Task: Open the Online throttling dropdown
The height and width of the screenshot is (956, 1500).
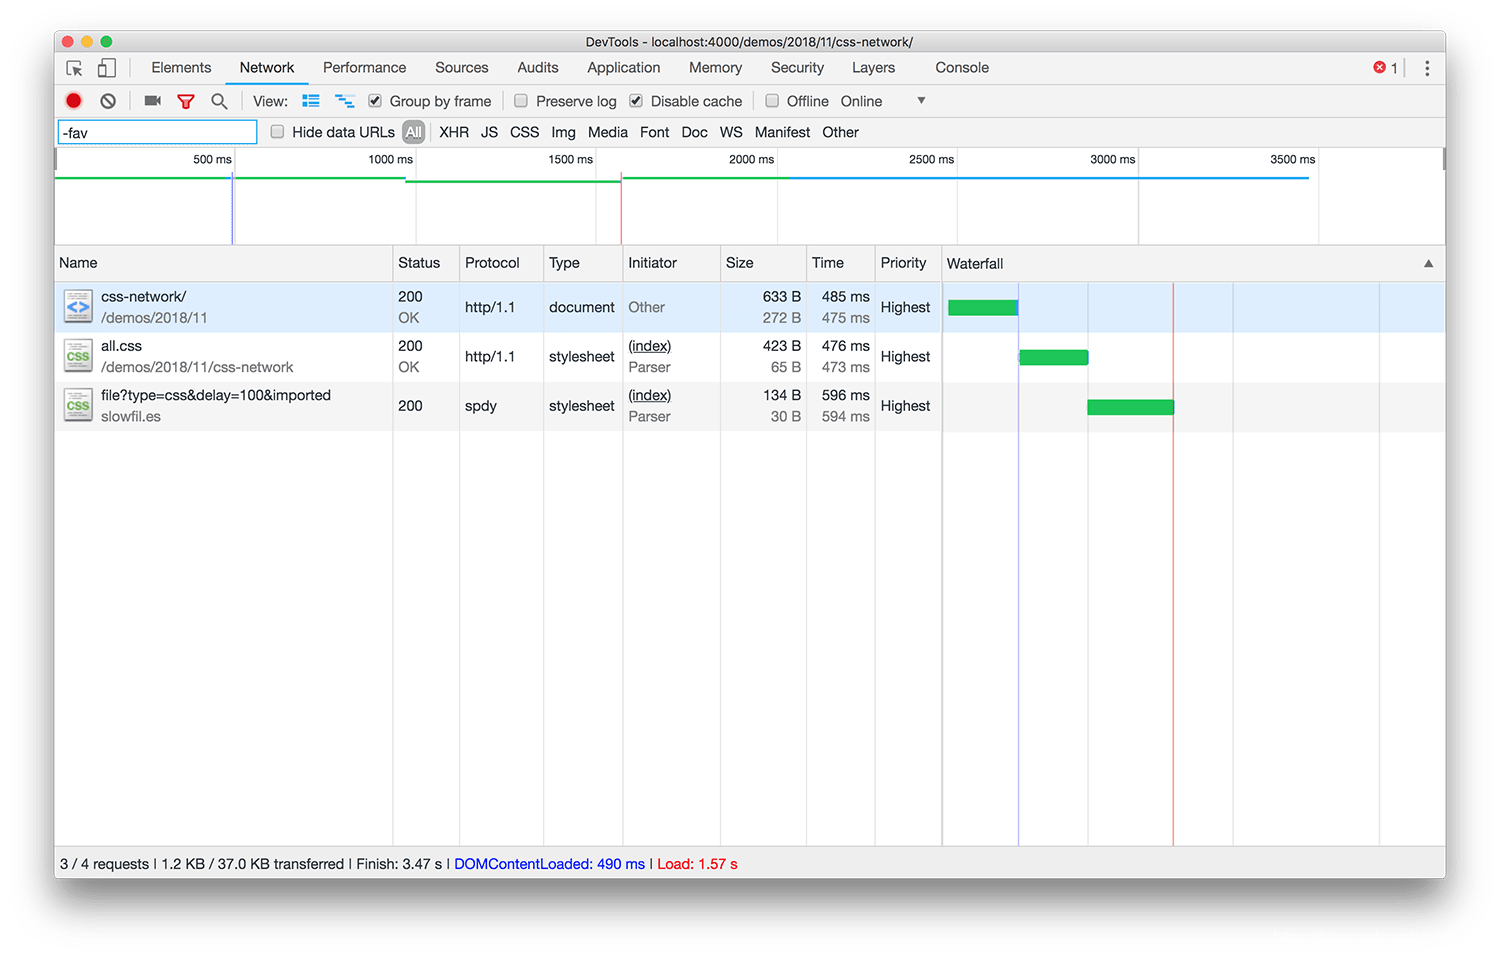Action: pyautogui.click(x=883, y=101)
